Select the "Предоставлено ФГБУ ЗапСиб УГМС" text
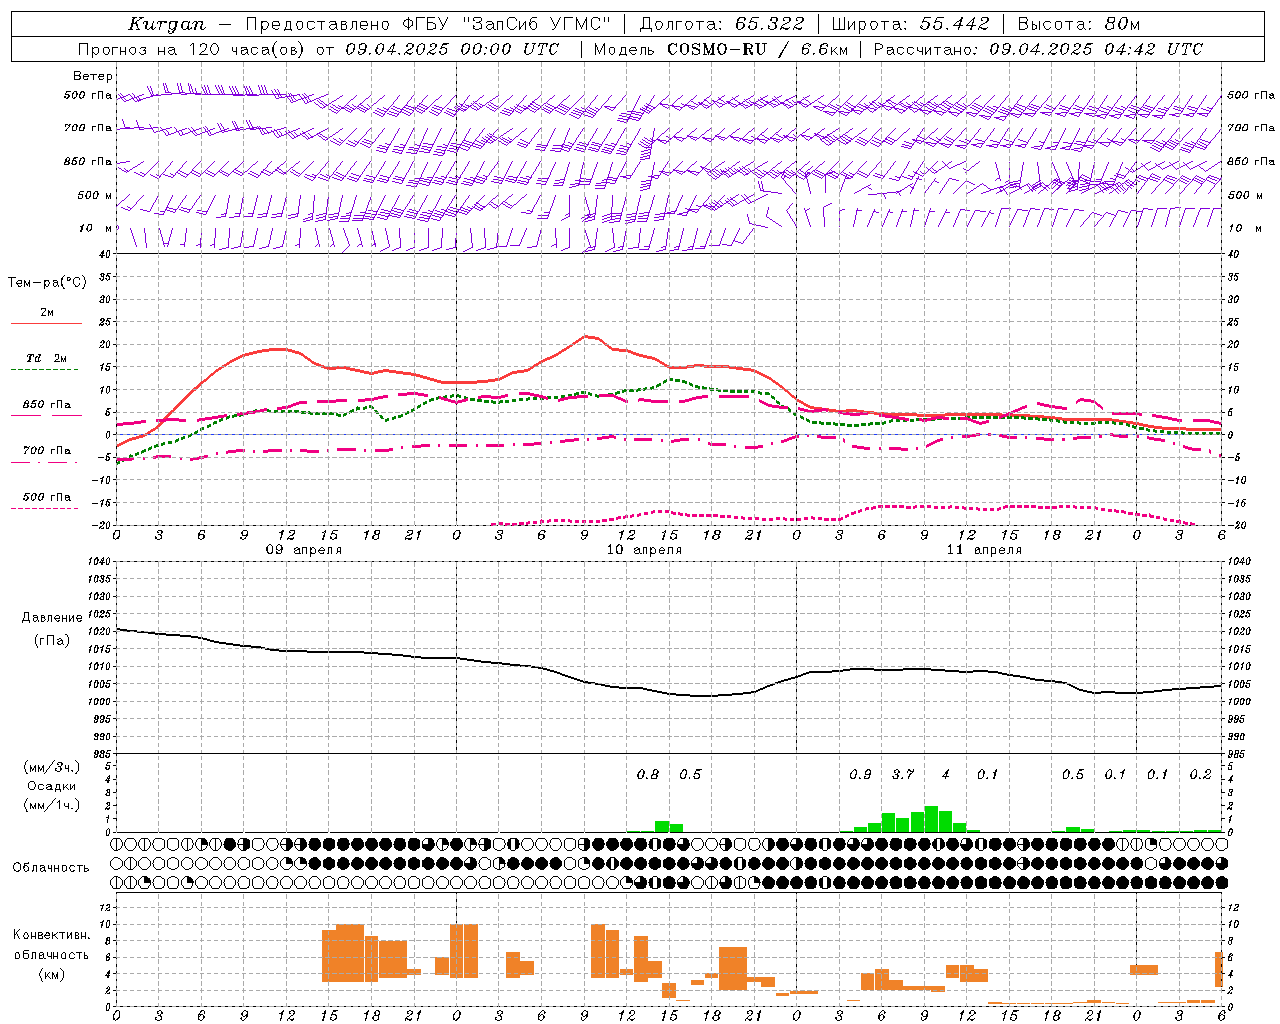1280x1024 pixels. click(x=428, y=24)
